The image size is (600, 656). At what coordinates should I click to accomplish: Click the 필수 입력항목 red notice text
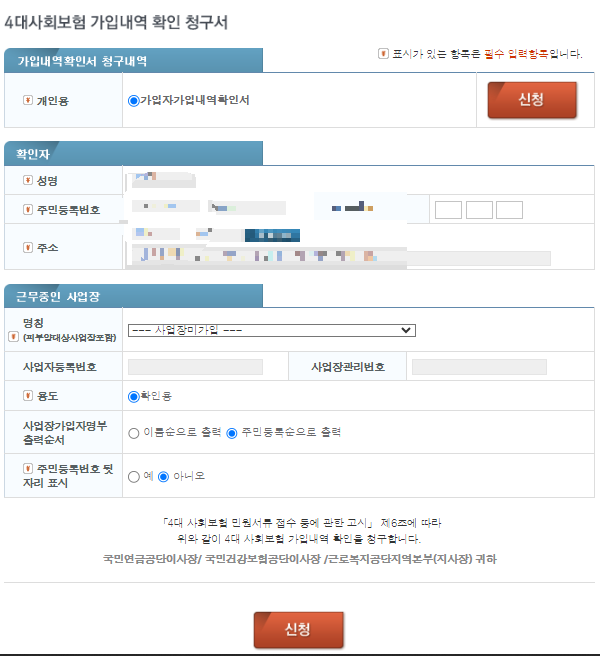click(516, 54)
